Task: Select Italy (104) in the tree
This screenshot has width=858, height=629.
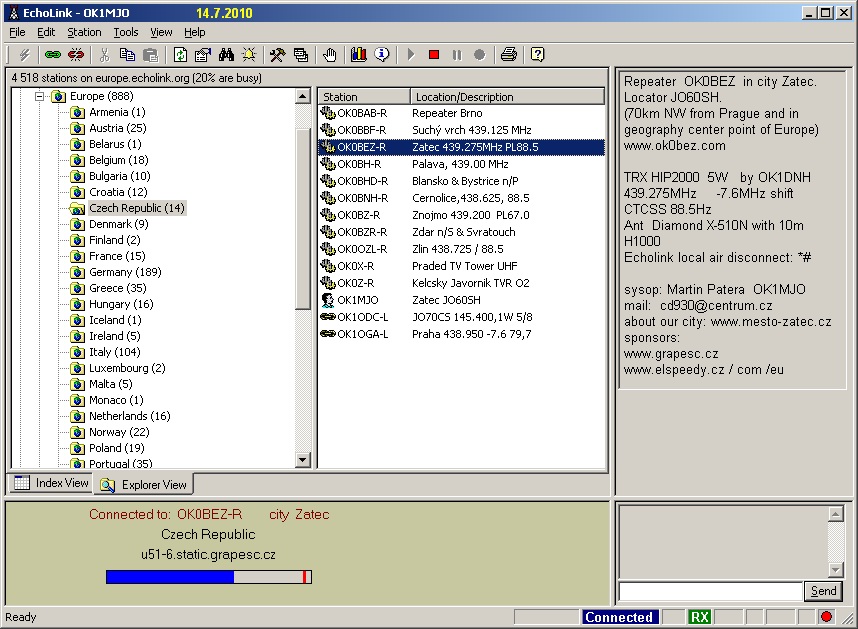Action: pos(115,352)
